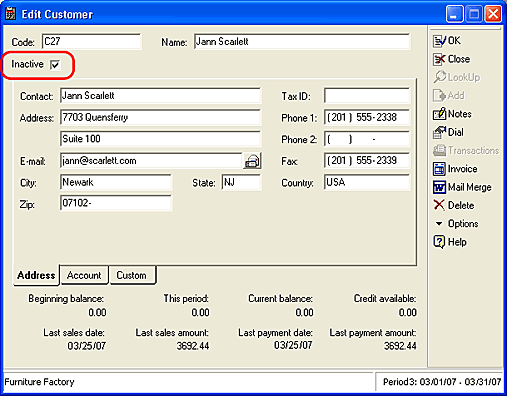Click the empty Phone 2 field
This screenshot has width=507, height=396.
coord(367,139)
